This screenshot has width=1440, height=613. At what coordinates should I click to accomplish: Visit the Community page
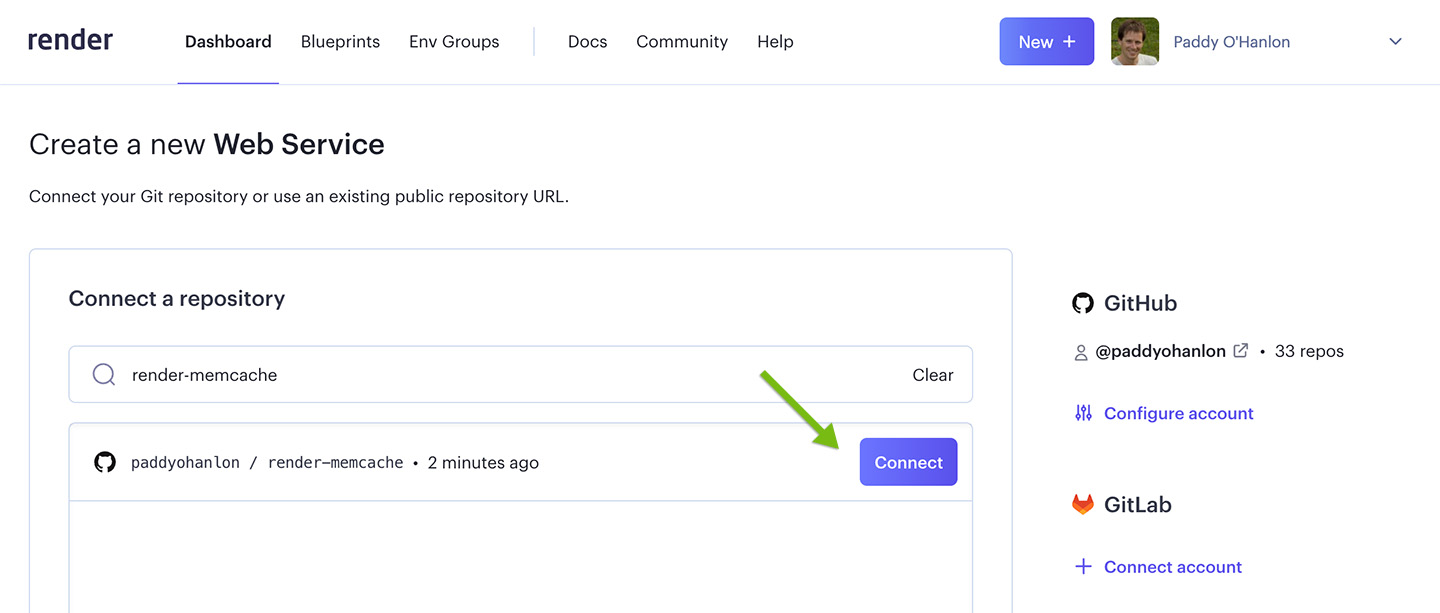point(682,42)
